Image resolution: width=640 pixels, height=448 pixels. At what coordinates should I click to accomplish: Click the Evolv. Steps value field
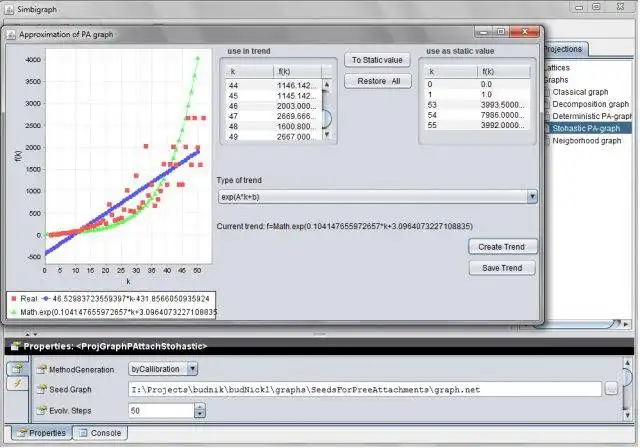tap(161, 410)
